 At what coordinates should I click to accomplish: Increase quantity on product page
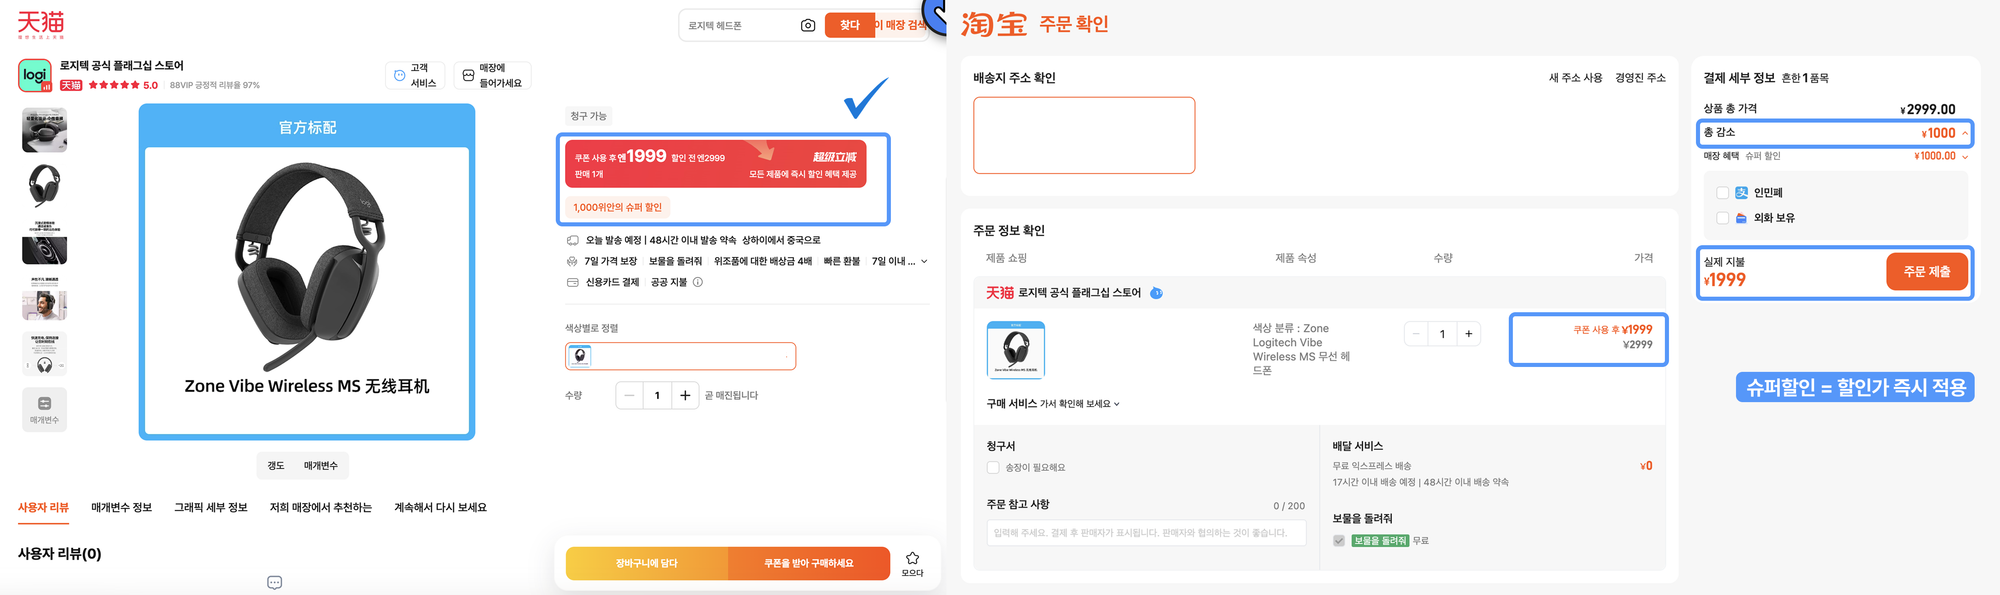[x=685, y=395]
